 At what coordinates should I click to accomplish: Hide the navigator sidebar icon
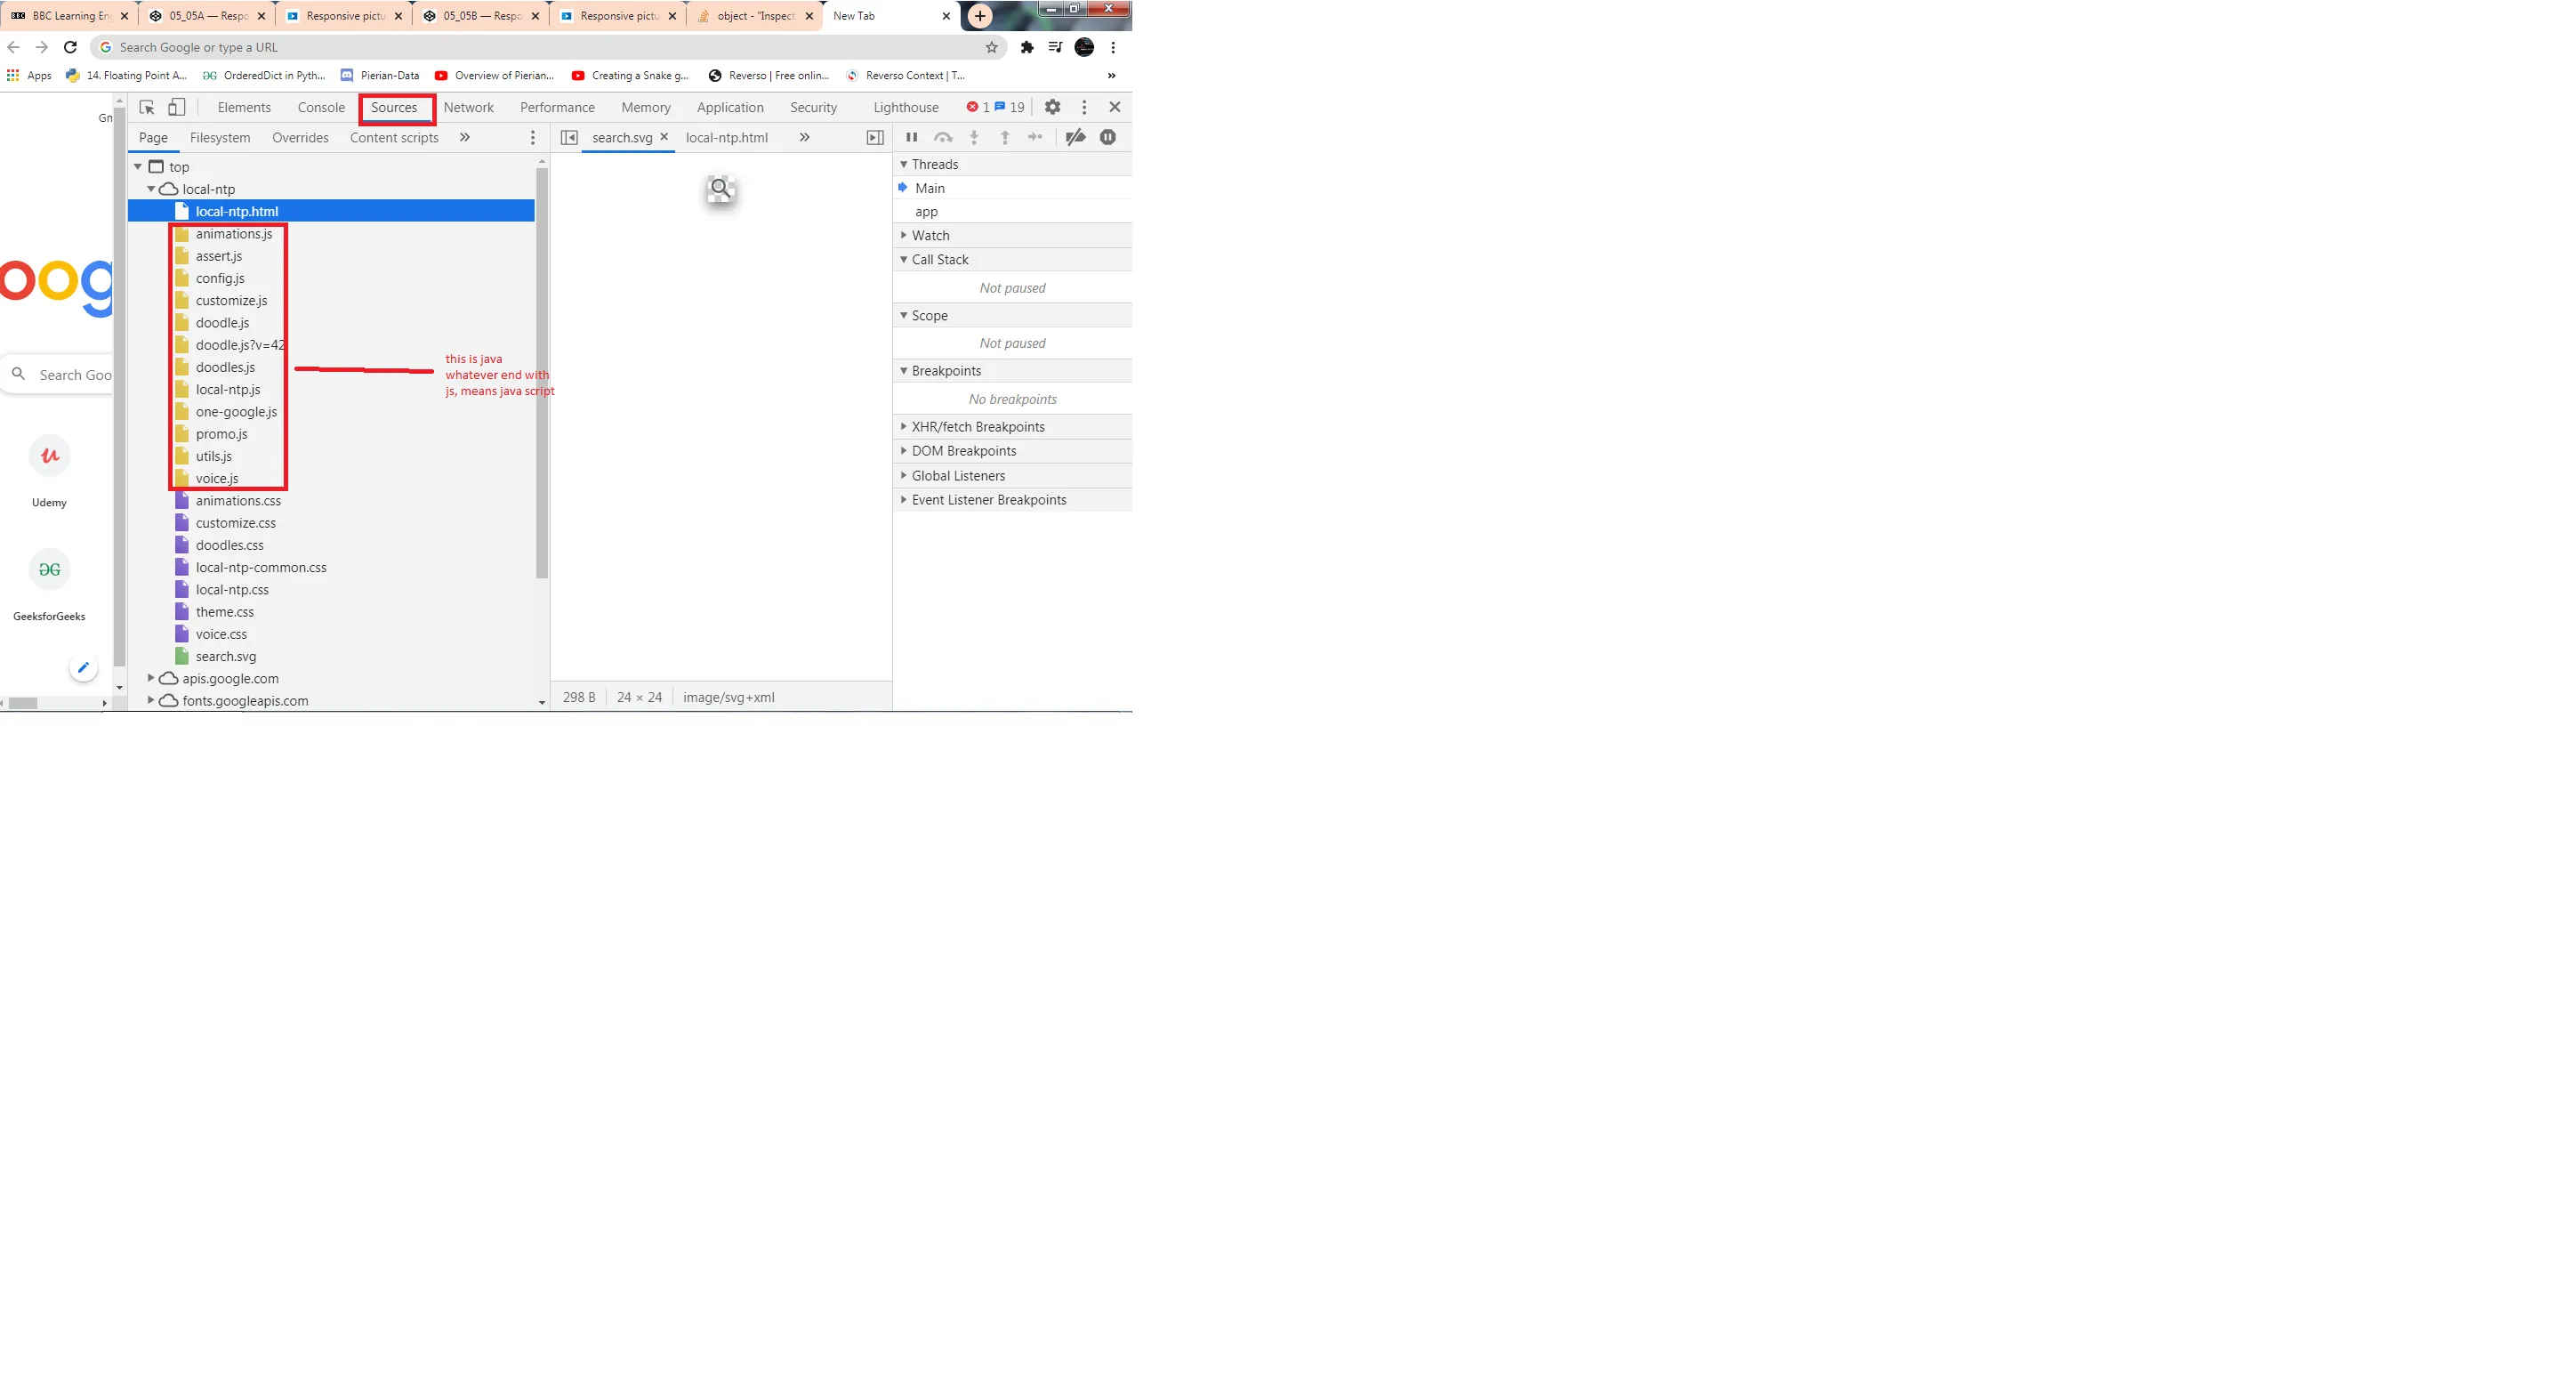pos(569,137)
